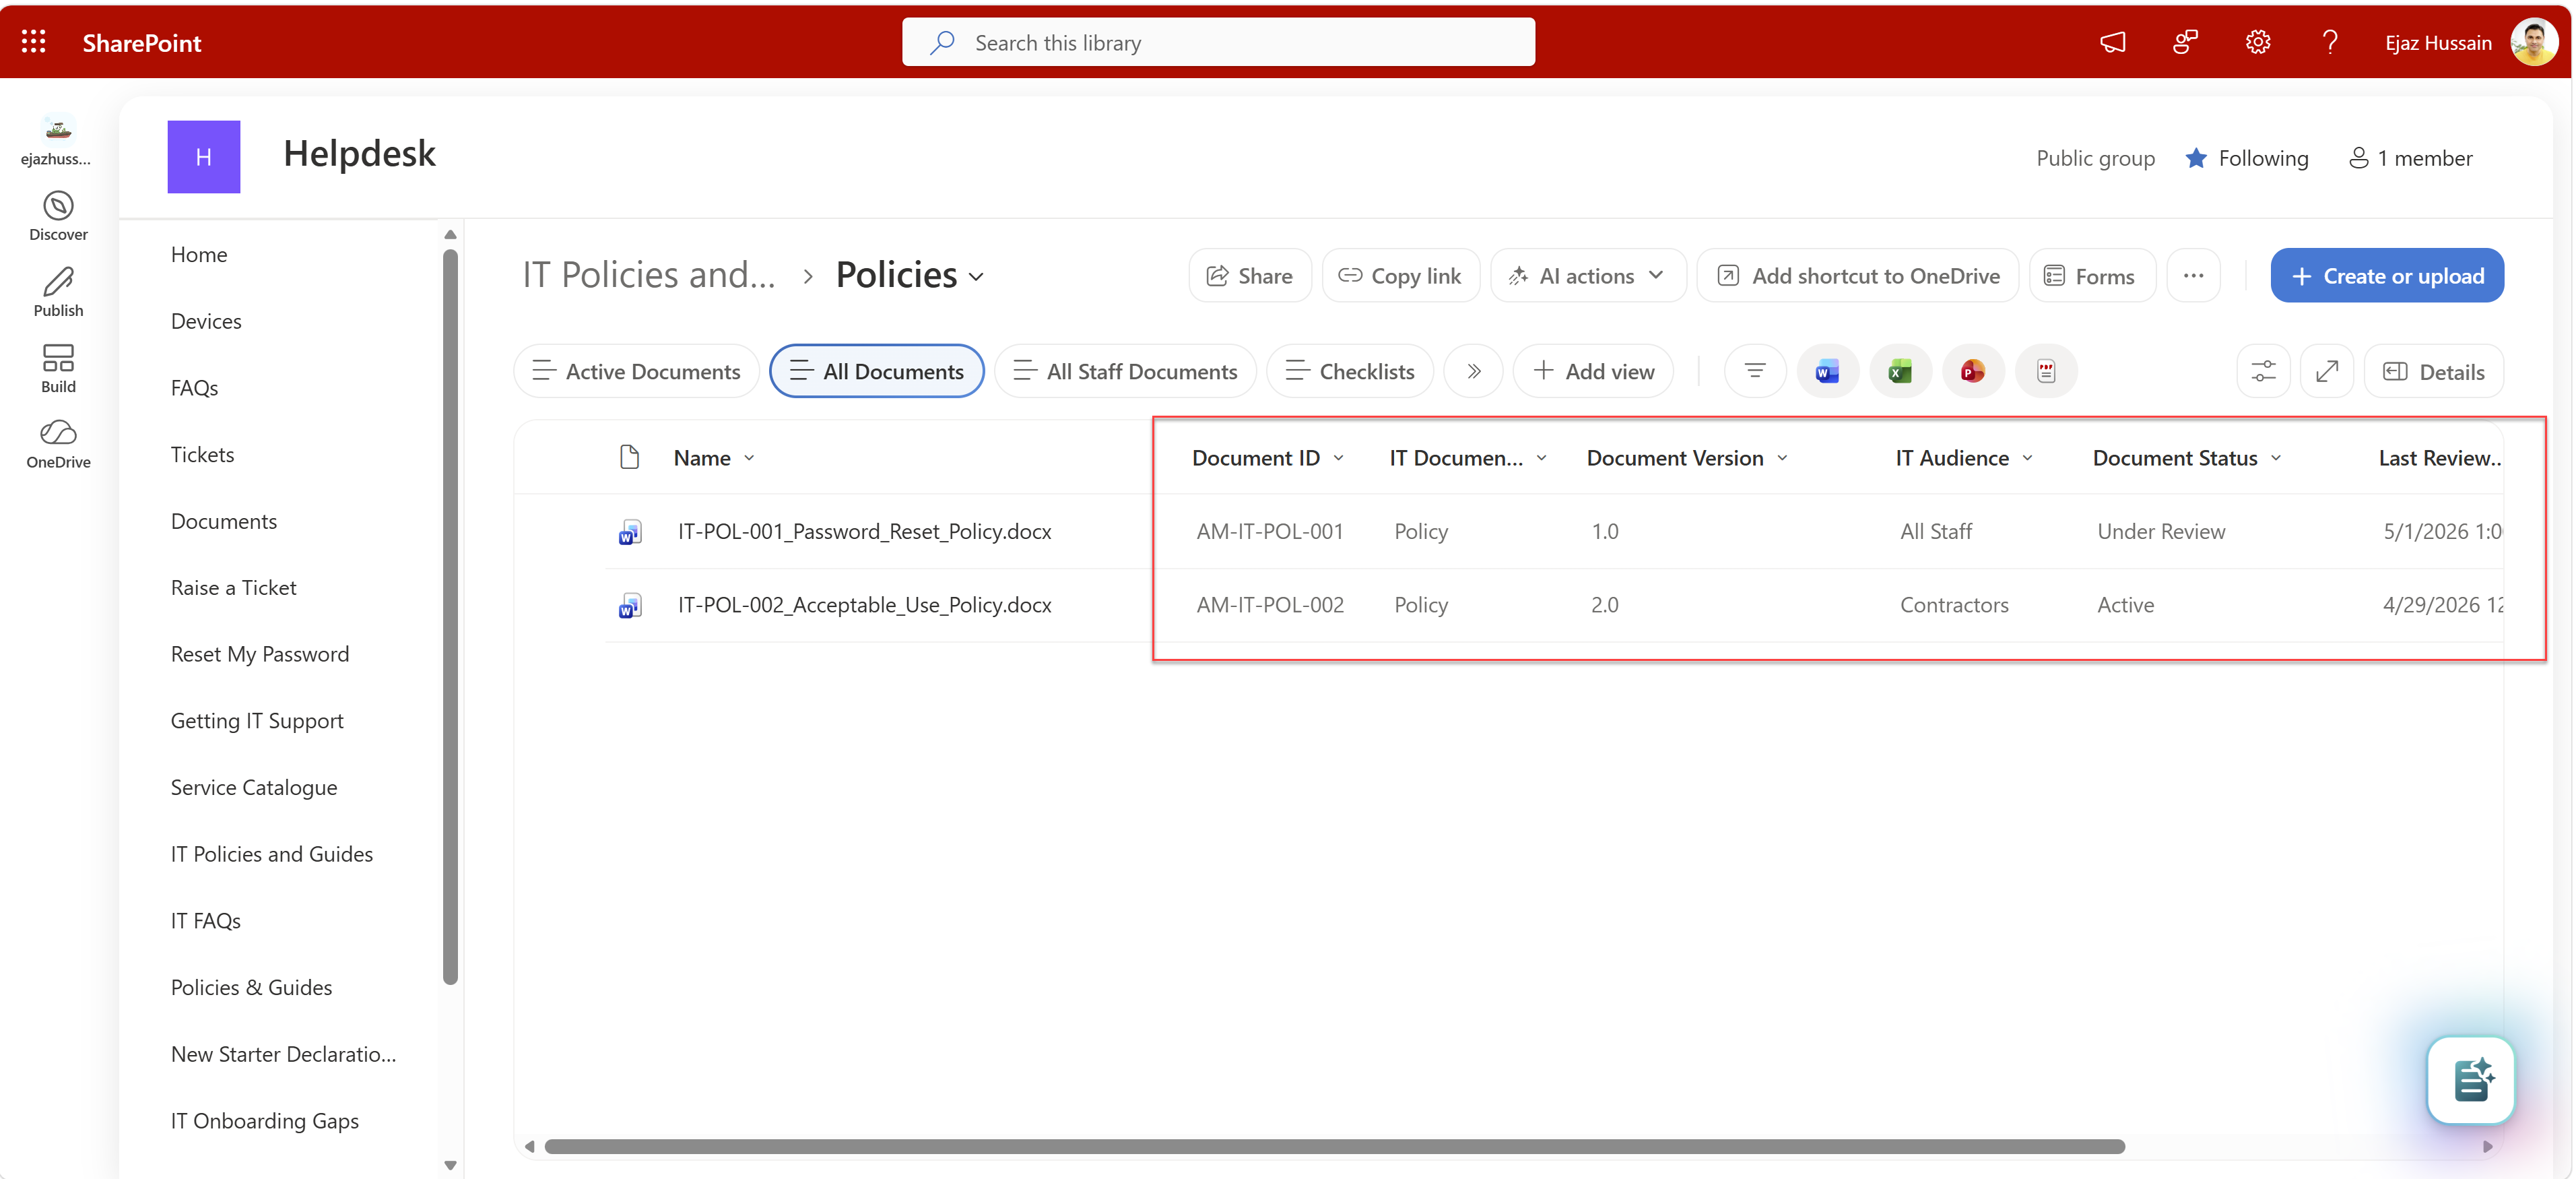Filter by Word documents icon
This screenshot has height=1179, width=2576.
coord(1828,371)
